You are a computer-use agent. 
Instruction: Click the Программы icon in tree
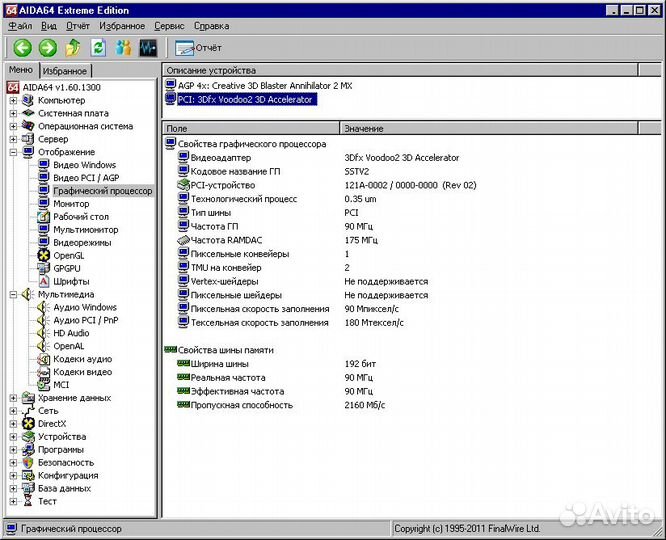28,450
